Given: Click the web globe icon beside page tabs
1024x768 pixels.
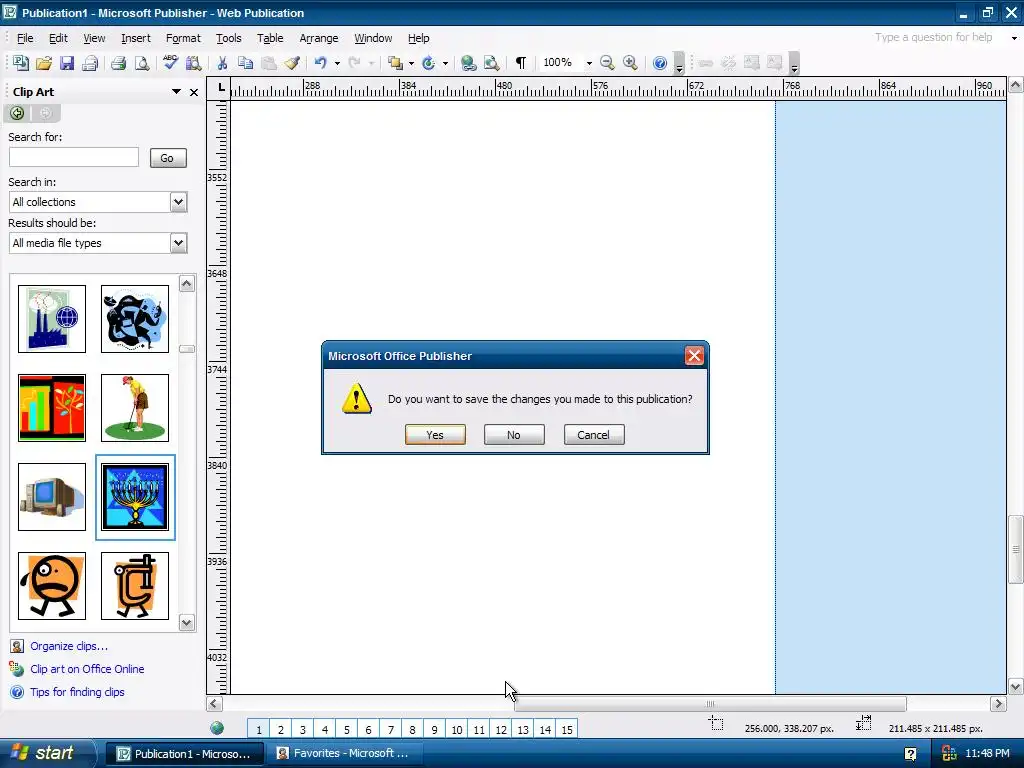Looking at the screenshot, I should coord(217,728).
